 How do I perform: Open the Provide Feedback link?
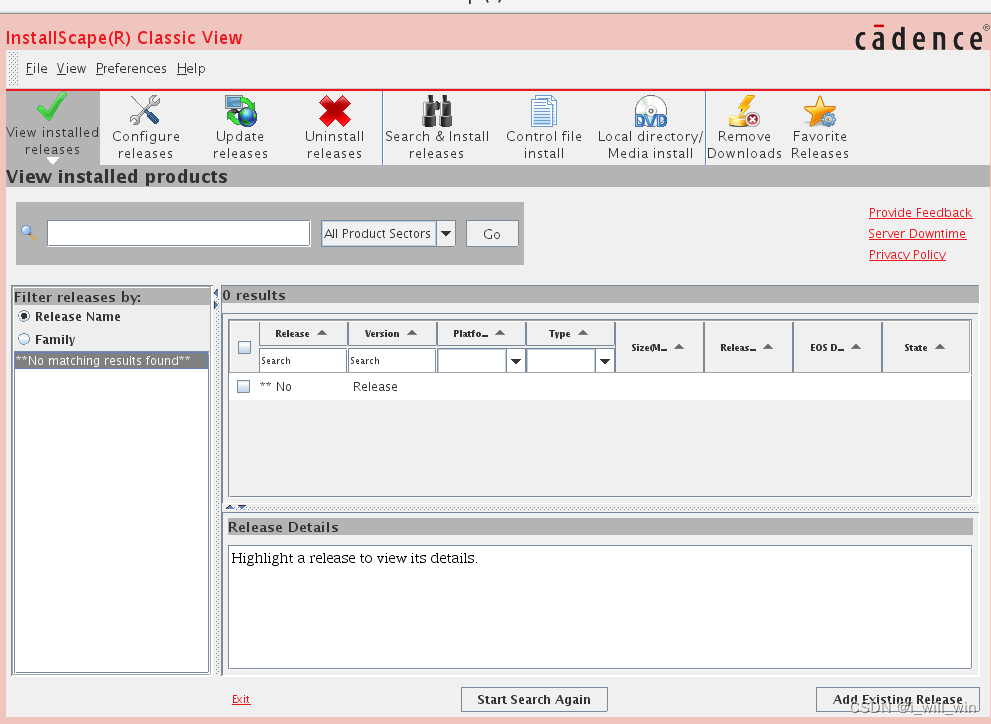pos(919,212)
